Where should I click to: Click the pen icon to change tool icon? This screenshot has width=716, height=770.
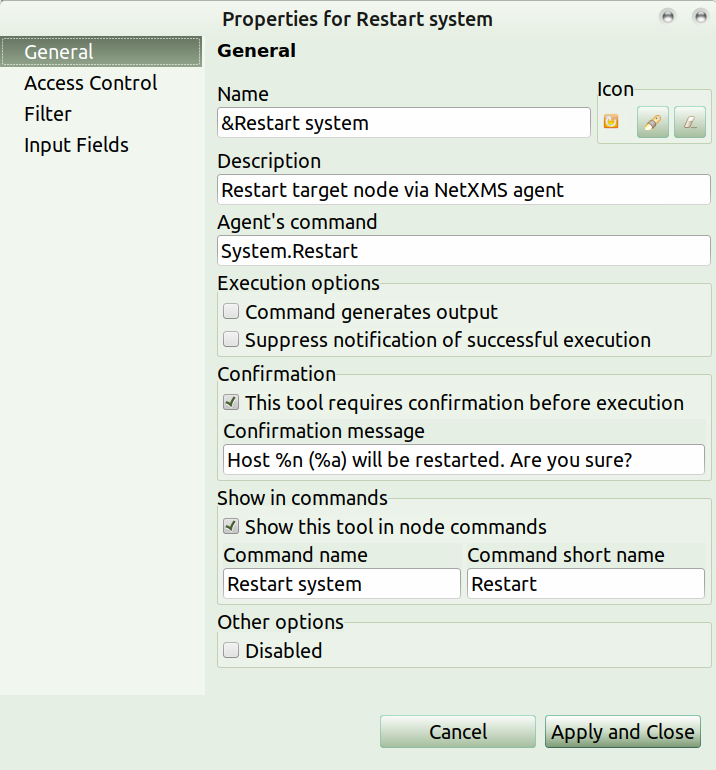652,123
